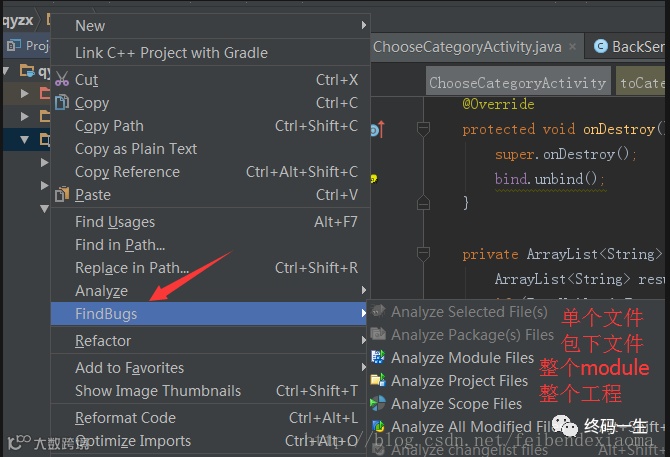670x457 pixels.
Task: Open the Refactor submenu
Action: point(103,340)
